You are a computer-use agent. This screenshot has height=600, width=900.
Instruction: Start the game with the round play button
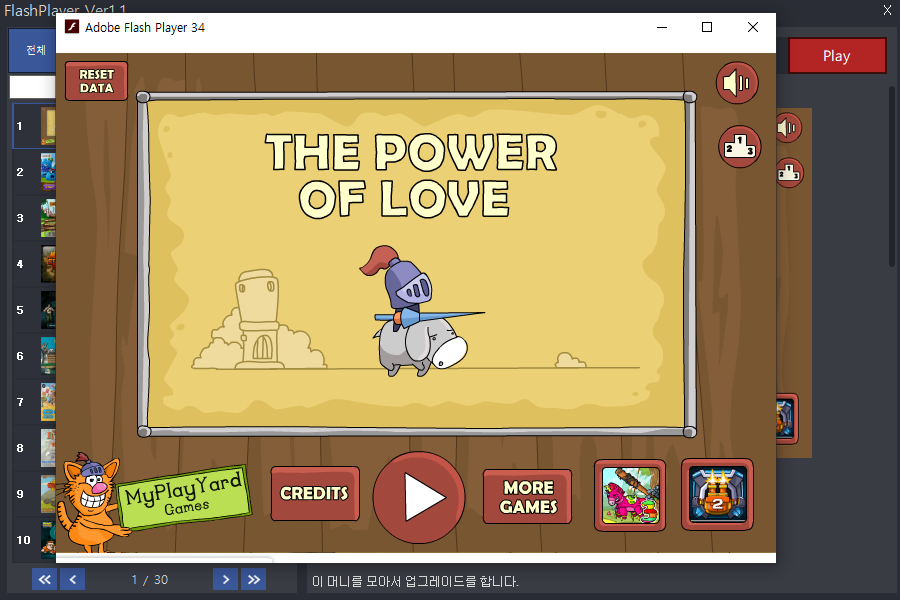(419, 497)
